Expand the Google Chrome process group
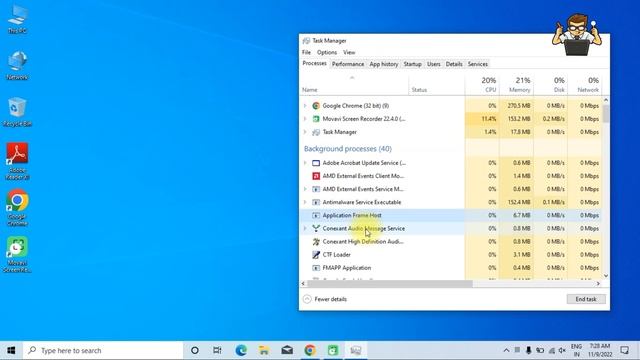The width and height of the screenshot is (640, 360). click(305, 106)
